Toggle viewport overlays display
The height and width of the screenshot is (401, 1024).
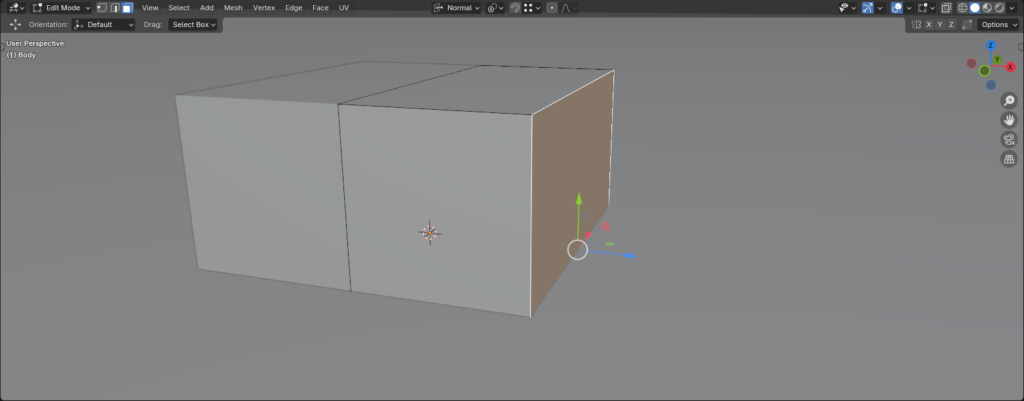pos(900,7)
